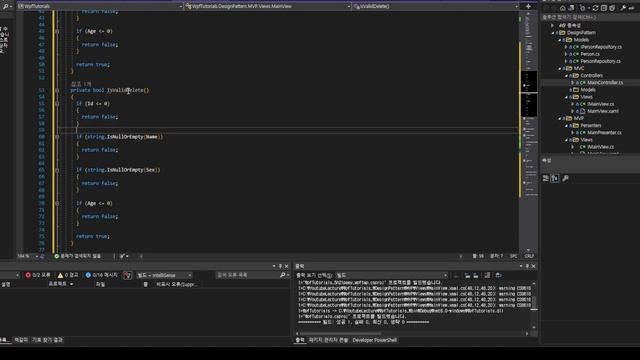The height and width of the screenshot is (360, 640).
Task: Open the Build + IntelliSense dropdown
Action: (164, 276)
